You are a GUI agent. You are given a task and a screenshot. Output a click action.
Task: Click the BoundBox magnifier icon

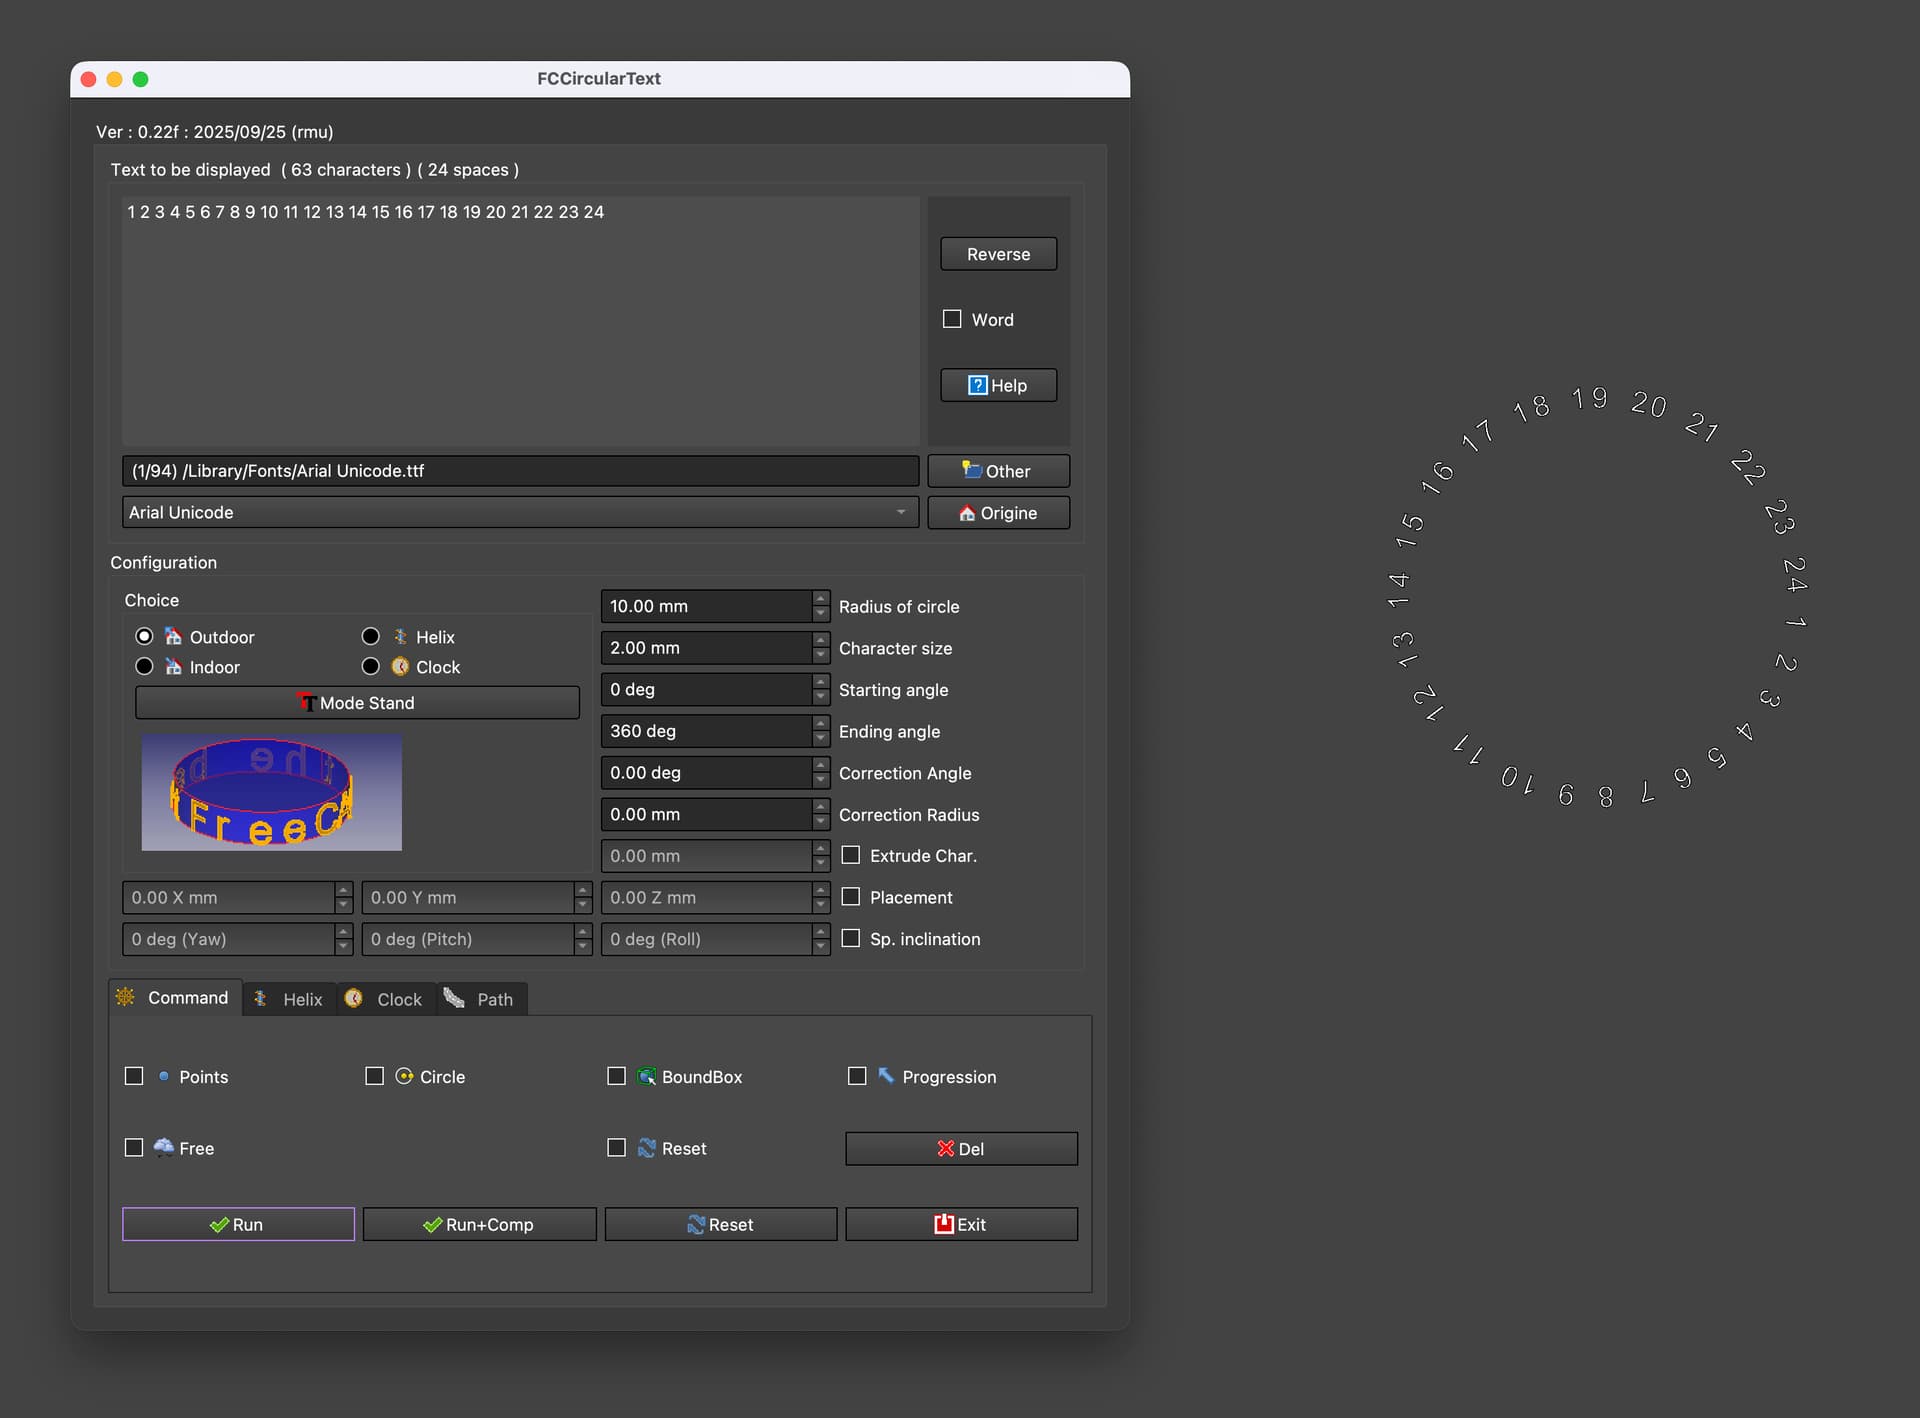(x=647, y=1076)
